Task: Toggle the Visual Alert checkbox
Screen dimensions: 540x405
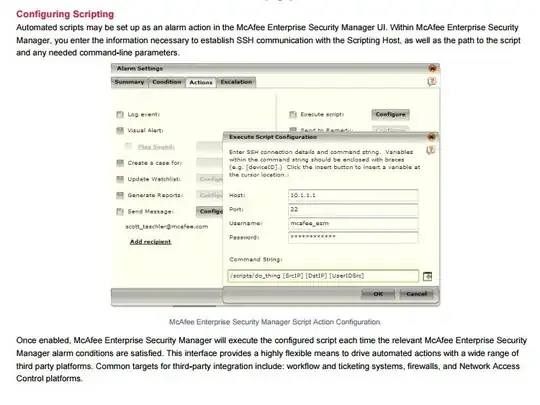Action: click(x=120, y=131)
